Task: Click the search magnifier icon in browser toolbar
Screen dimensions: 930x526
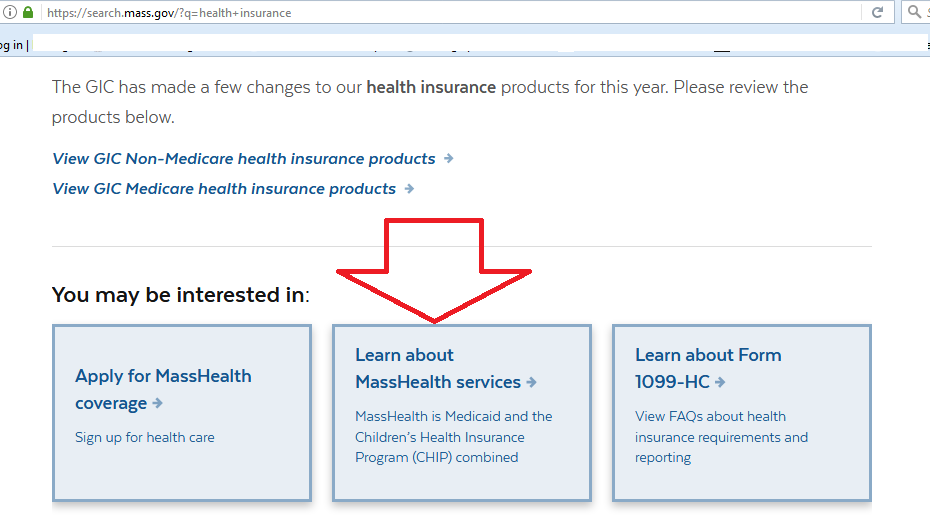Action: tap(913, 13)
